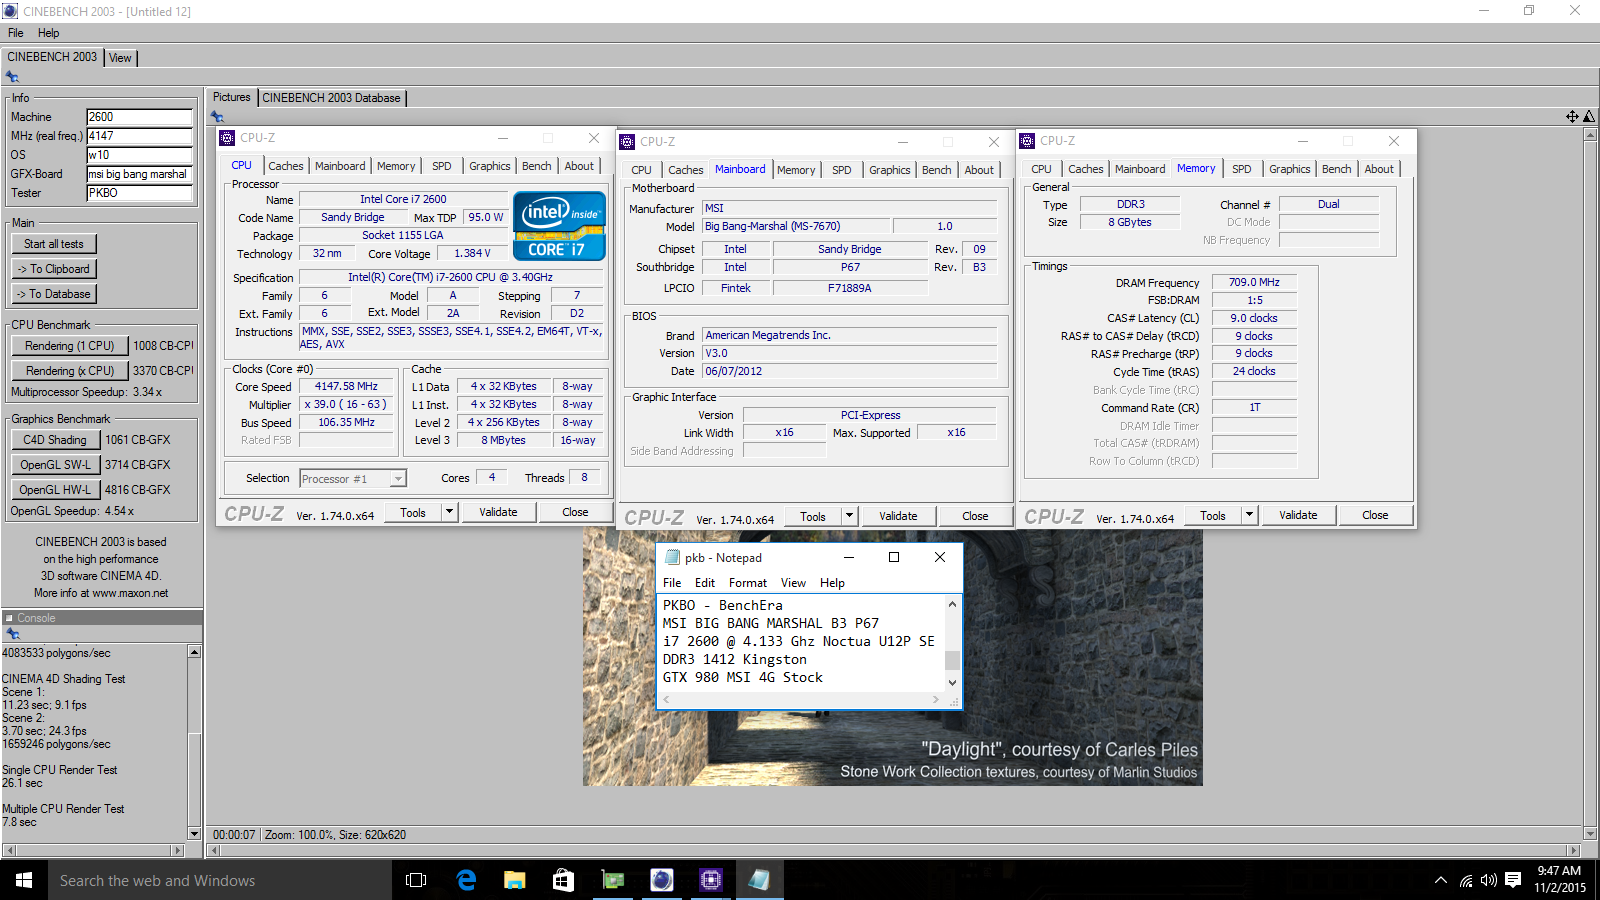Open the Tools dropdown arrow in the CPU tab window

click(449, 512)
